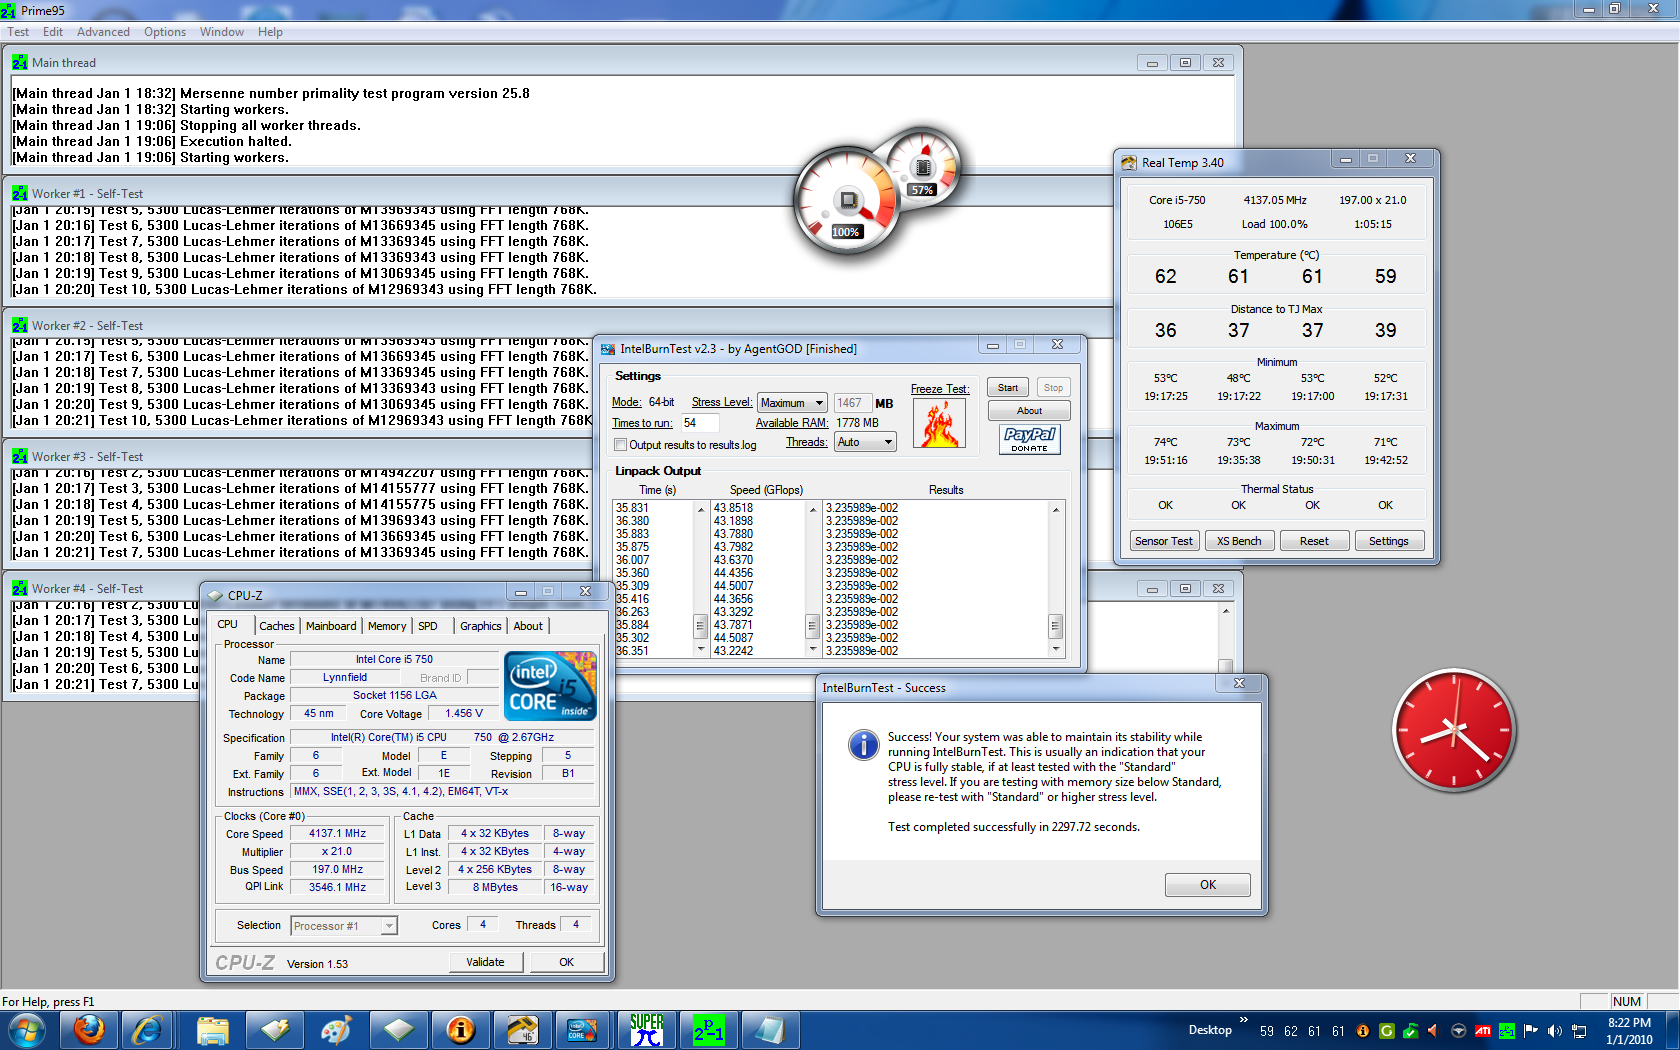Click the Prime95 green tray icon
The width and height of the screenshot is (1680, 1050).
point(1507,1031)
